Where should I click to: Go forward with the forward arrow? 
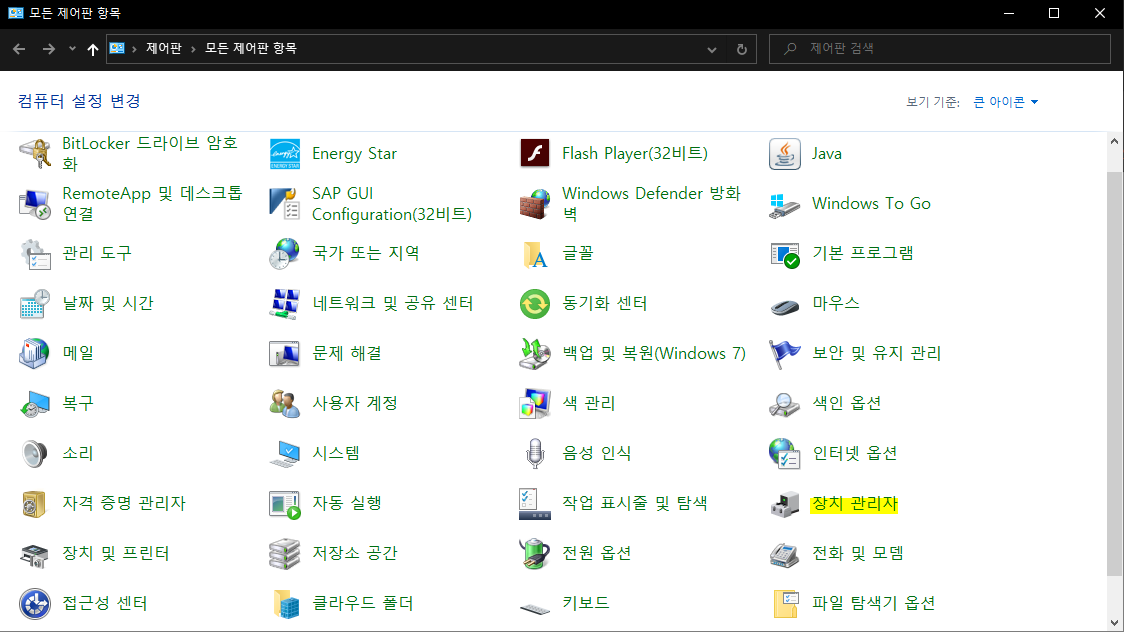(49, 49)
